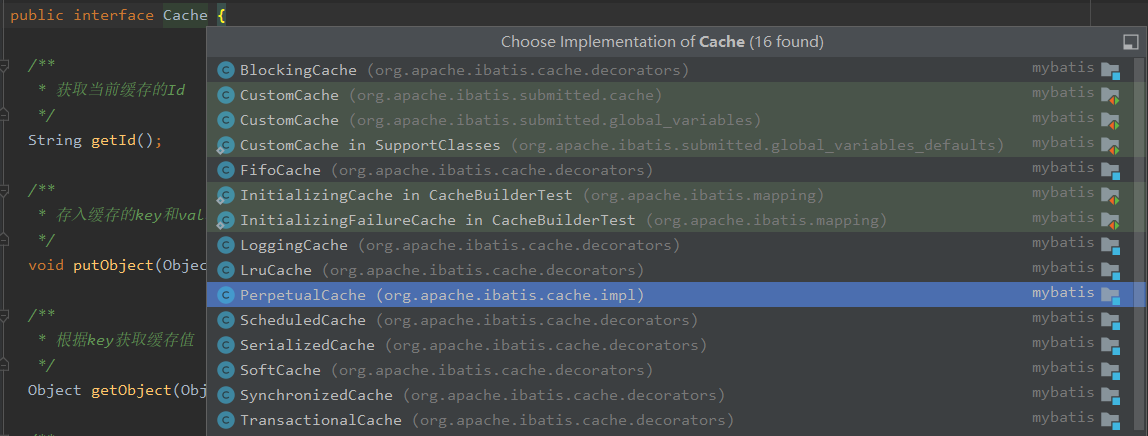Click the Cache interface name in code
This screenshot has height=436, width=1148.
pos(185,15)
